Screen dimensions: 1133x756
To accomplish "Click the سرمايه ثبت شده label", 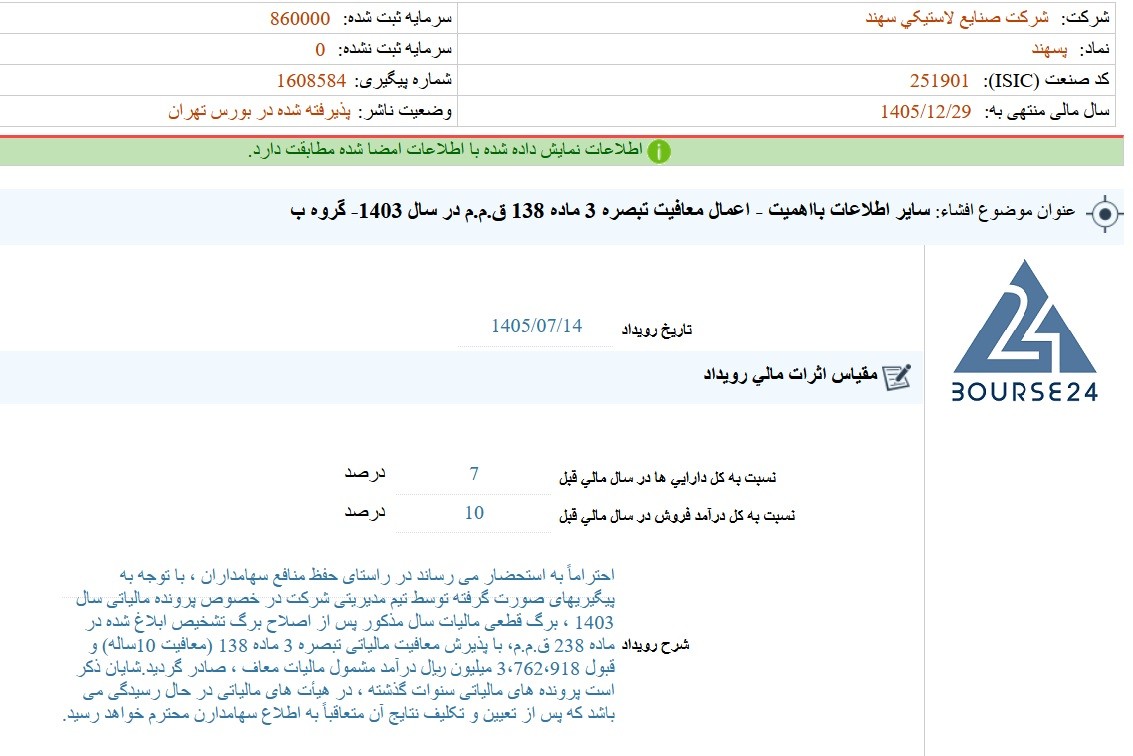I will [397, 18].
